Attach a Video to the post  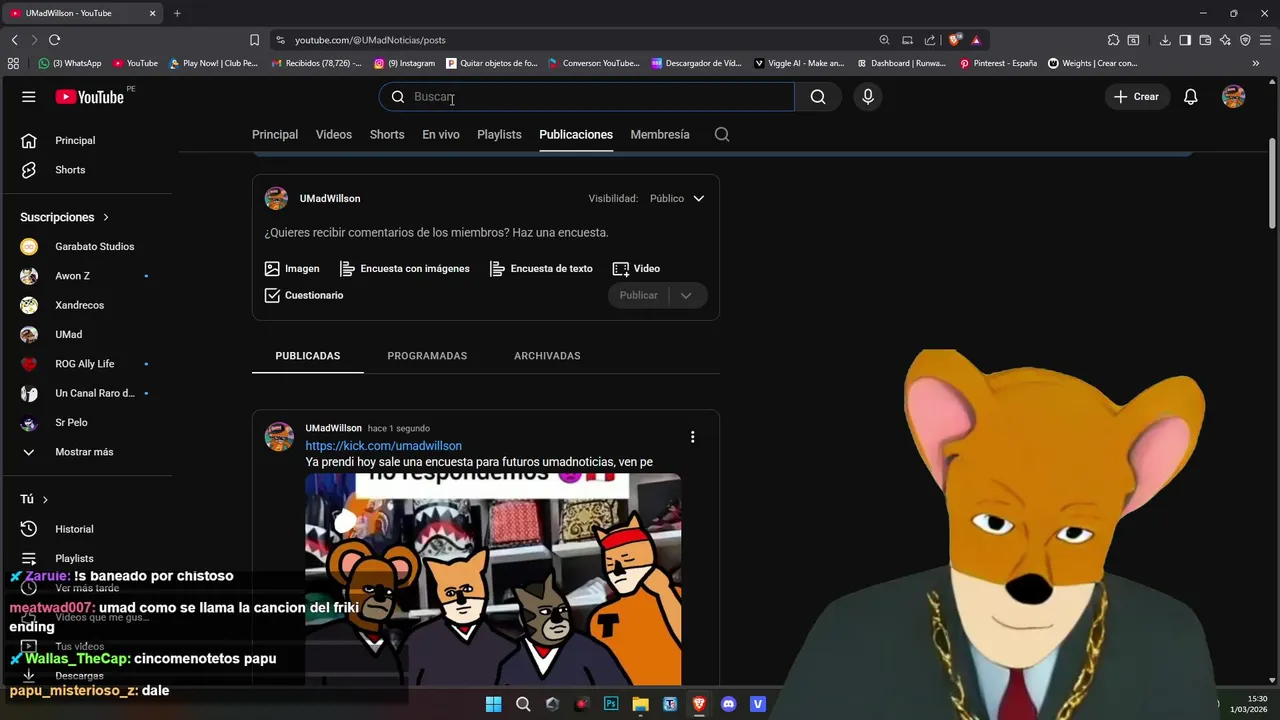click(636, 269)
